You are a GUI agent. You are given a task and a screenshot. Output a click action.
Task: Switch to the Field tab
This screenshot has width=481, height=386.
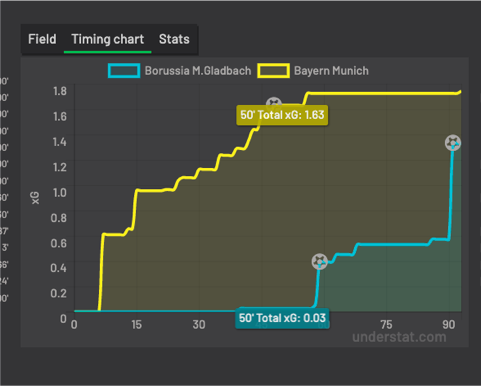pos(42,39)
